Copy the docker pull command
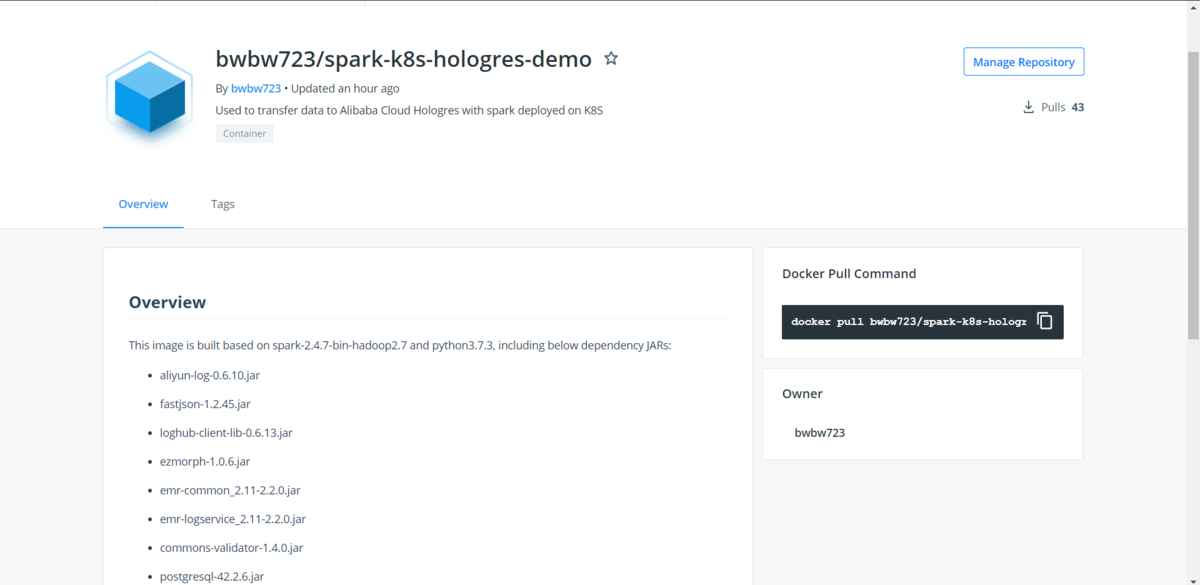The height and width of the screenshot is (585, 1200). pos(1045,321)
